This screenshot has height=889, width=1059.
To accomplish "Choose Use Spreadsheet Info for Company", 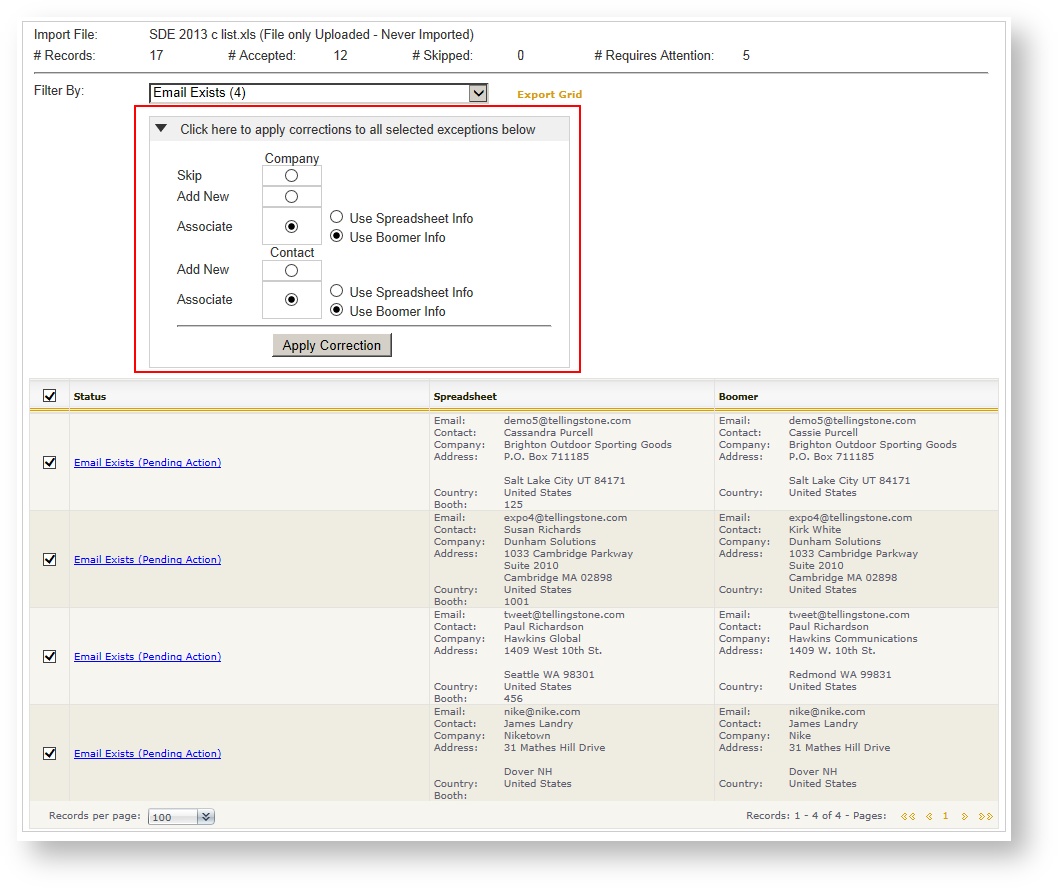I will pyautogui.click(x=336, y=217).
